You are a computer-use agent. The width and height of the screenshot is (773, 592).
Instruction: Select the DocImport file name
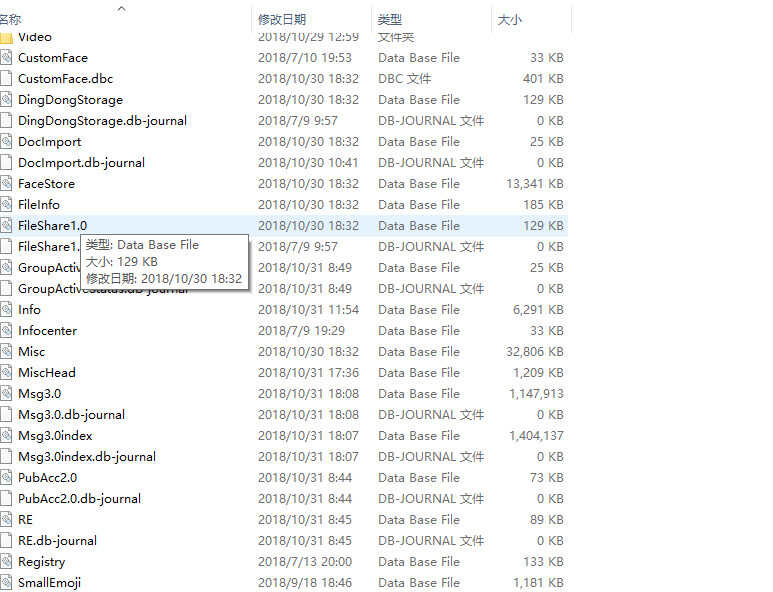point(50,142)
